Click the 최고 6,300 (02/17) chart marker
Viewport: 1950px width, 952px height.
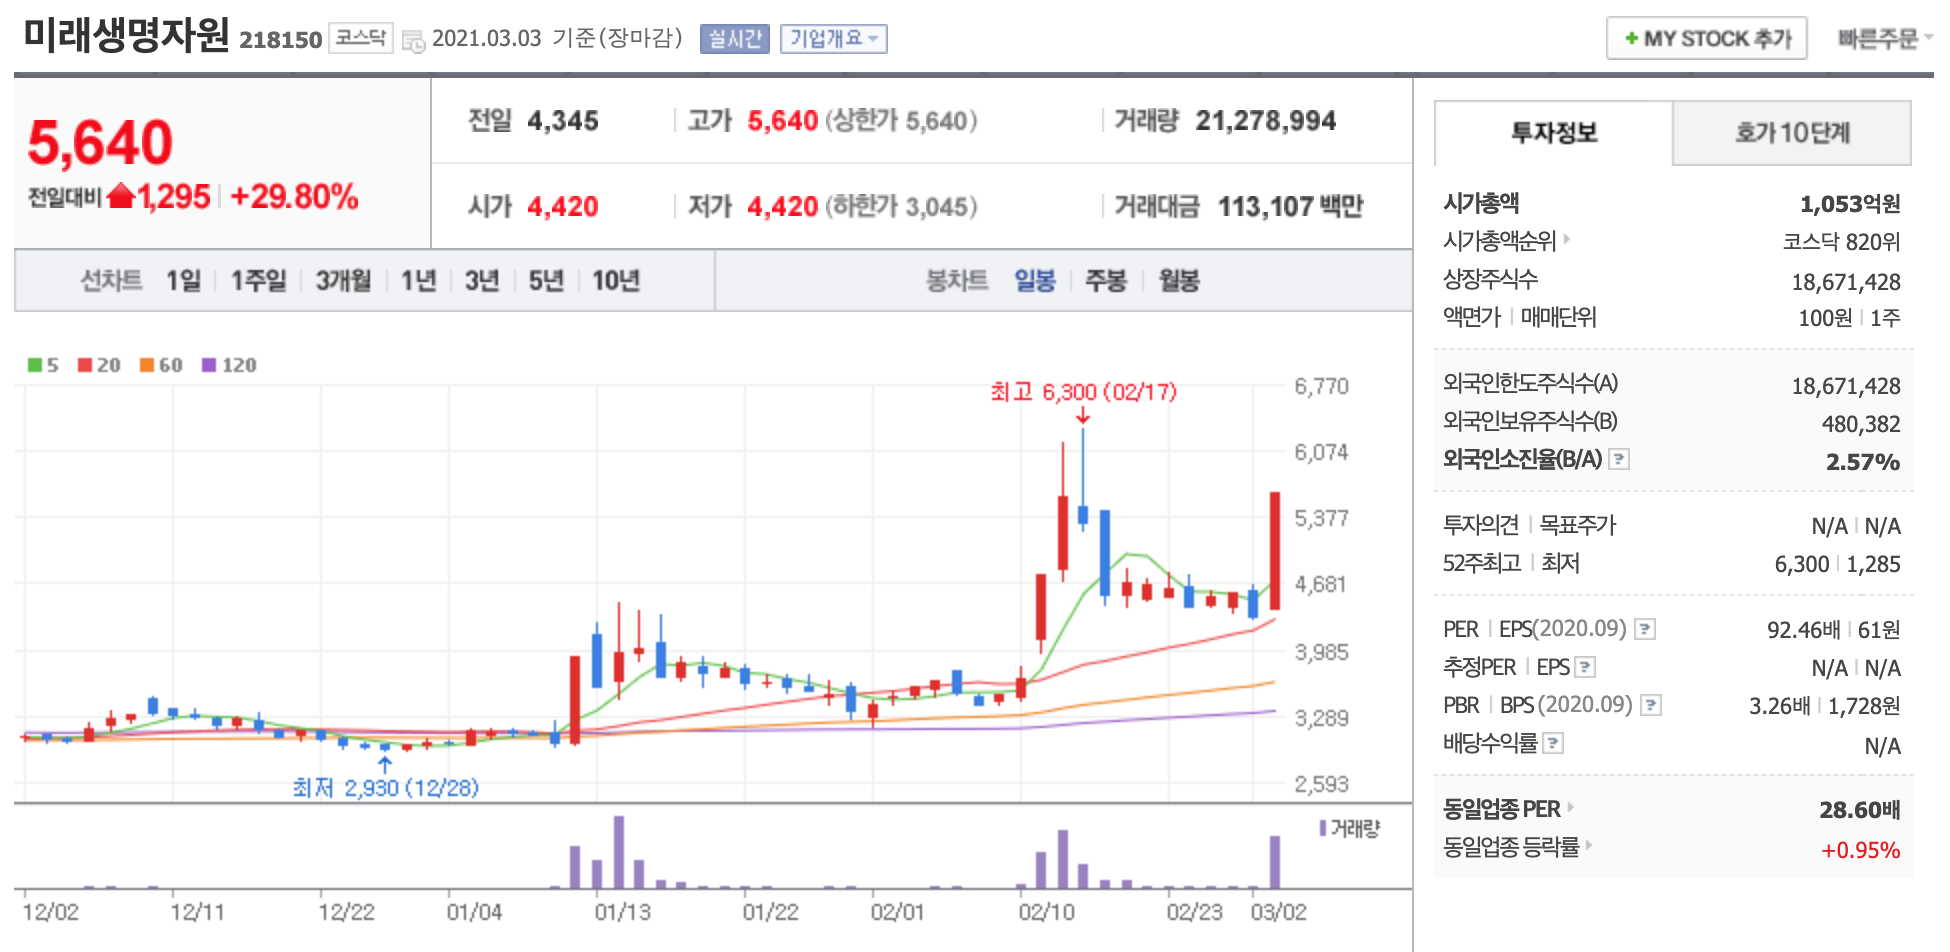pyautogui.click(x=1083, y=392)
